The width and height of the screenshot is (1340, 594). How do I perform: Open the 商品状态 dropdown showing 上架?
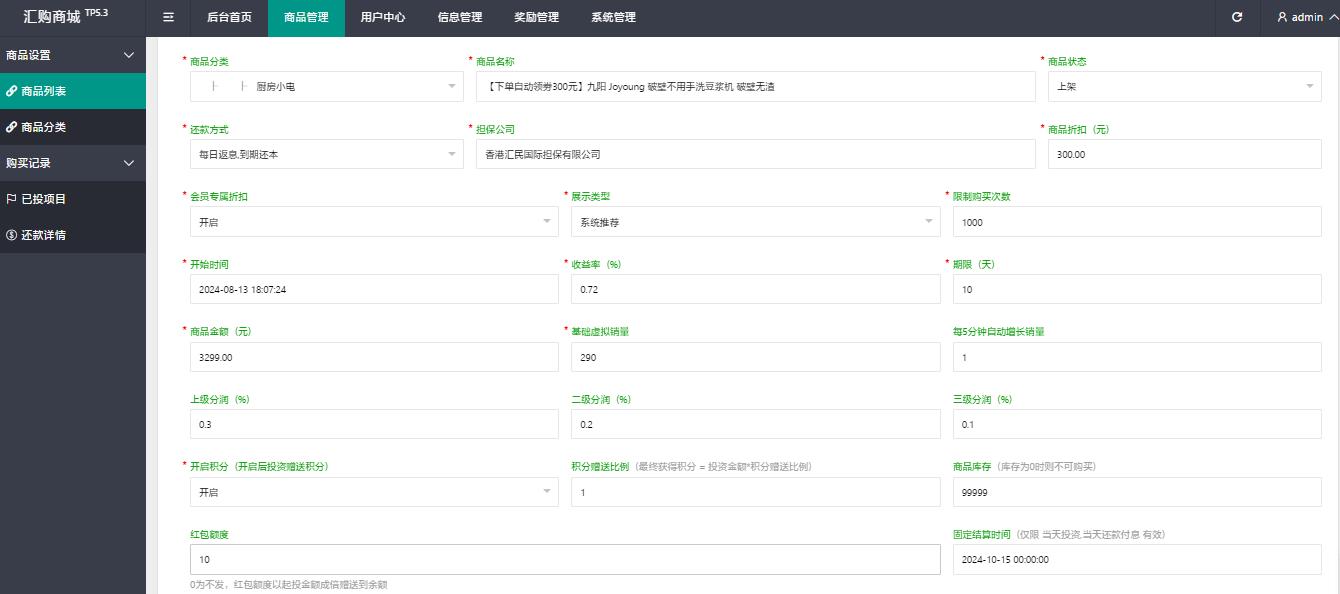[1185, 87]
